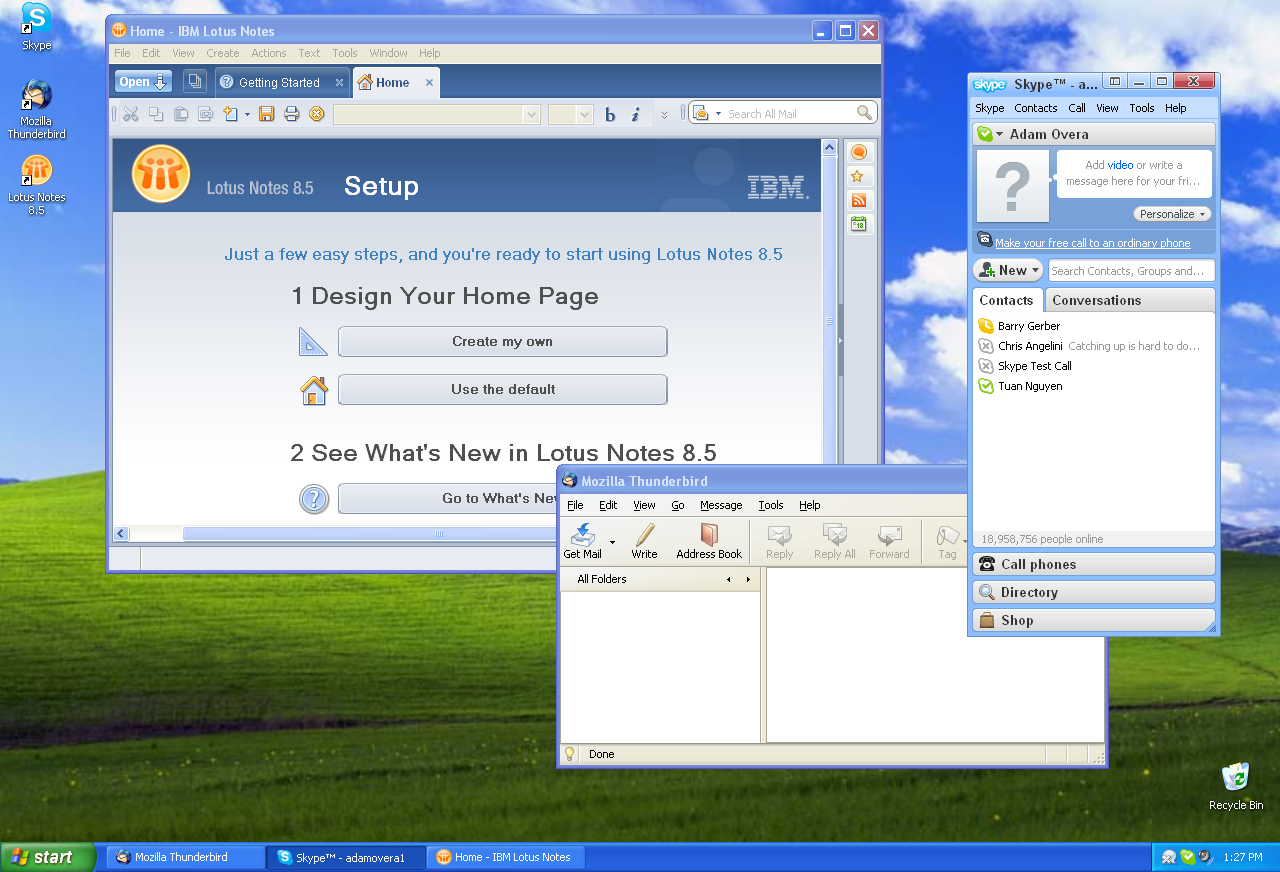Toggle bold formatting in Lotus Notes toolbar
The image size is (1280, 872).
click(610, 115)
